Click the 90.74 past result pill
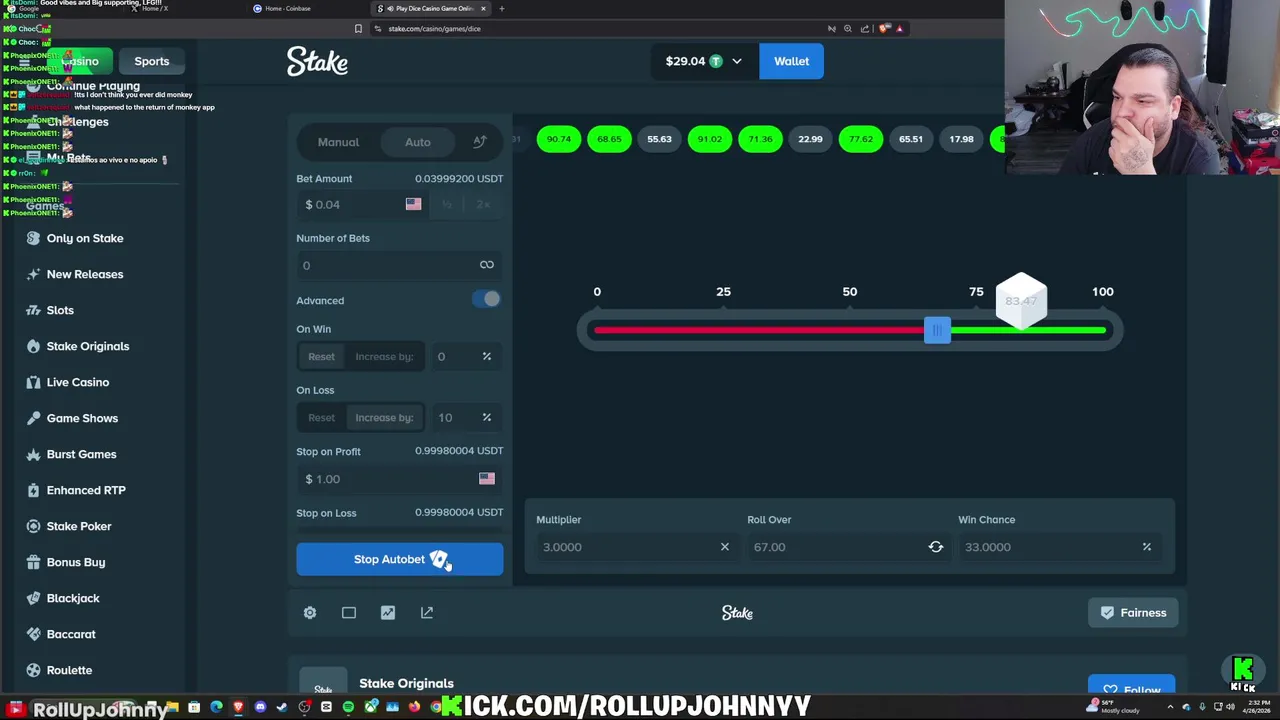The height and width of the screenshot is (720, 1280). click(559, 139)
